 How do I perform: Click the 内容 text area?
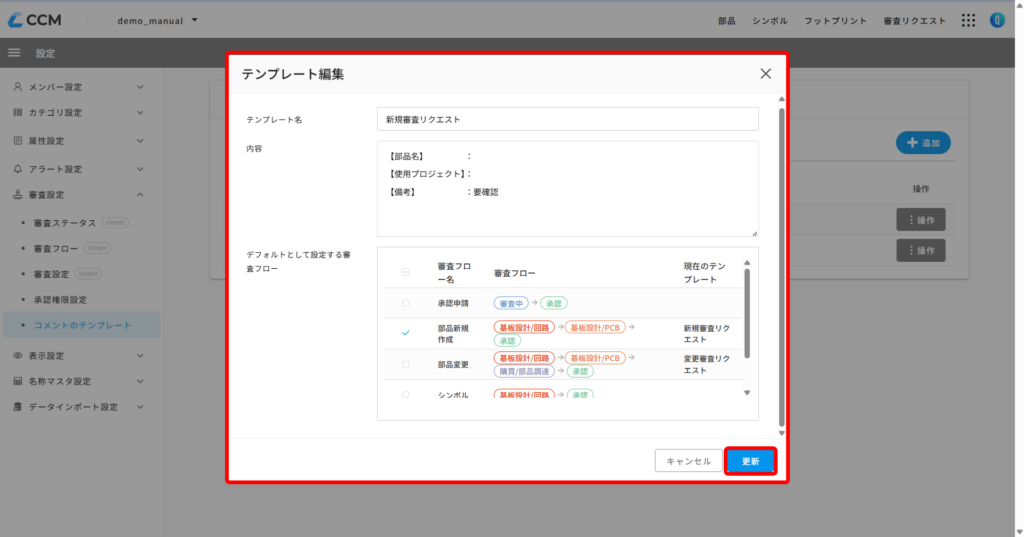click(x=568, y=189)
